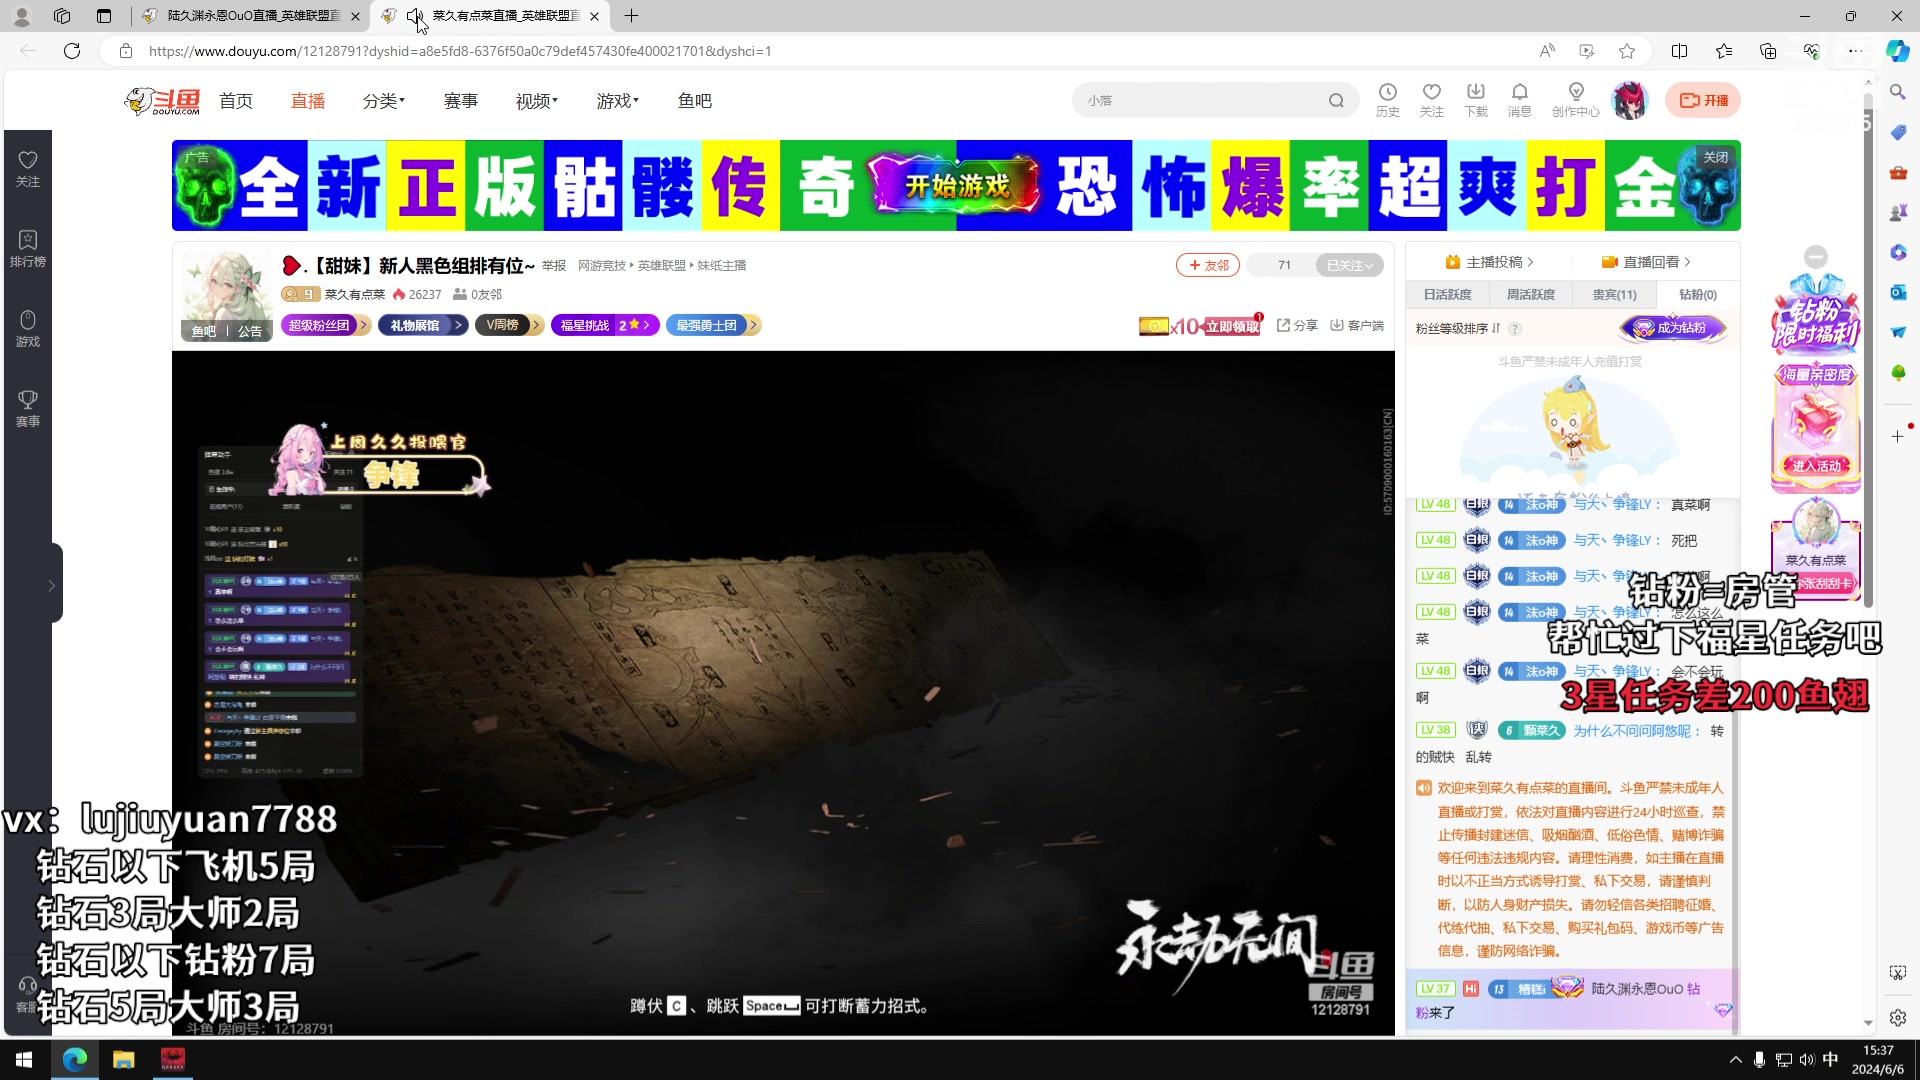Open 直播回看 replay link
1920x1080 pixels.
[x=1646, y=262]
